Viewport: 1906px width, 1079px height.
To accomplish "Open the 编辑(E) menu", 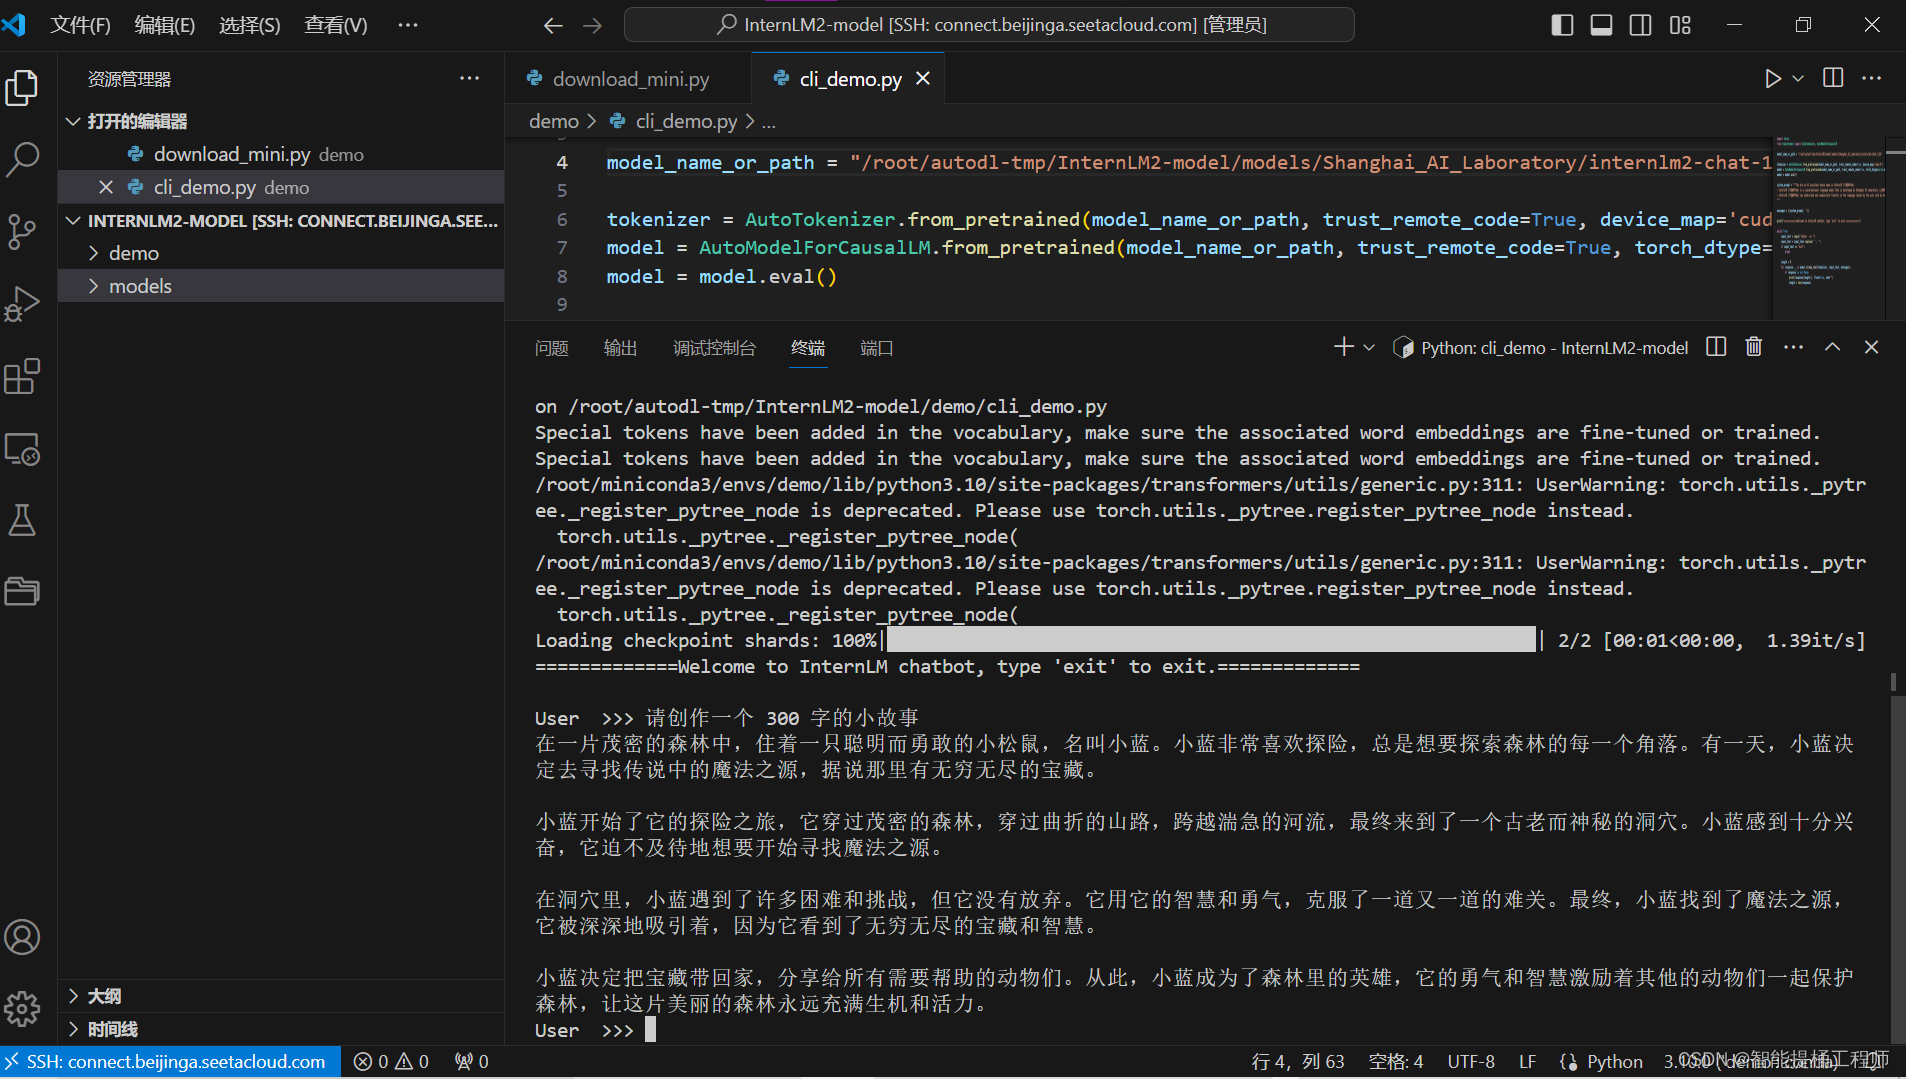I will tap(165, 25).
